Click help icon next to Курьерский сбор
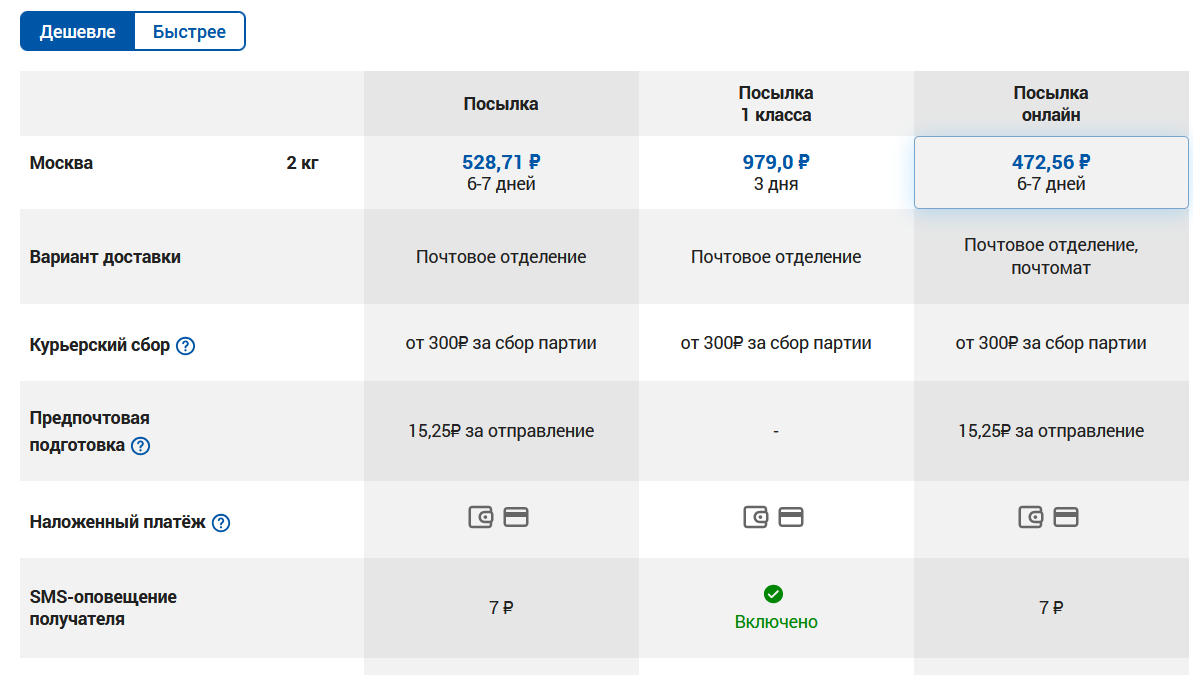Viewport: 1193px width, 675px height. pos(186,346)
